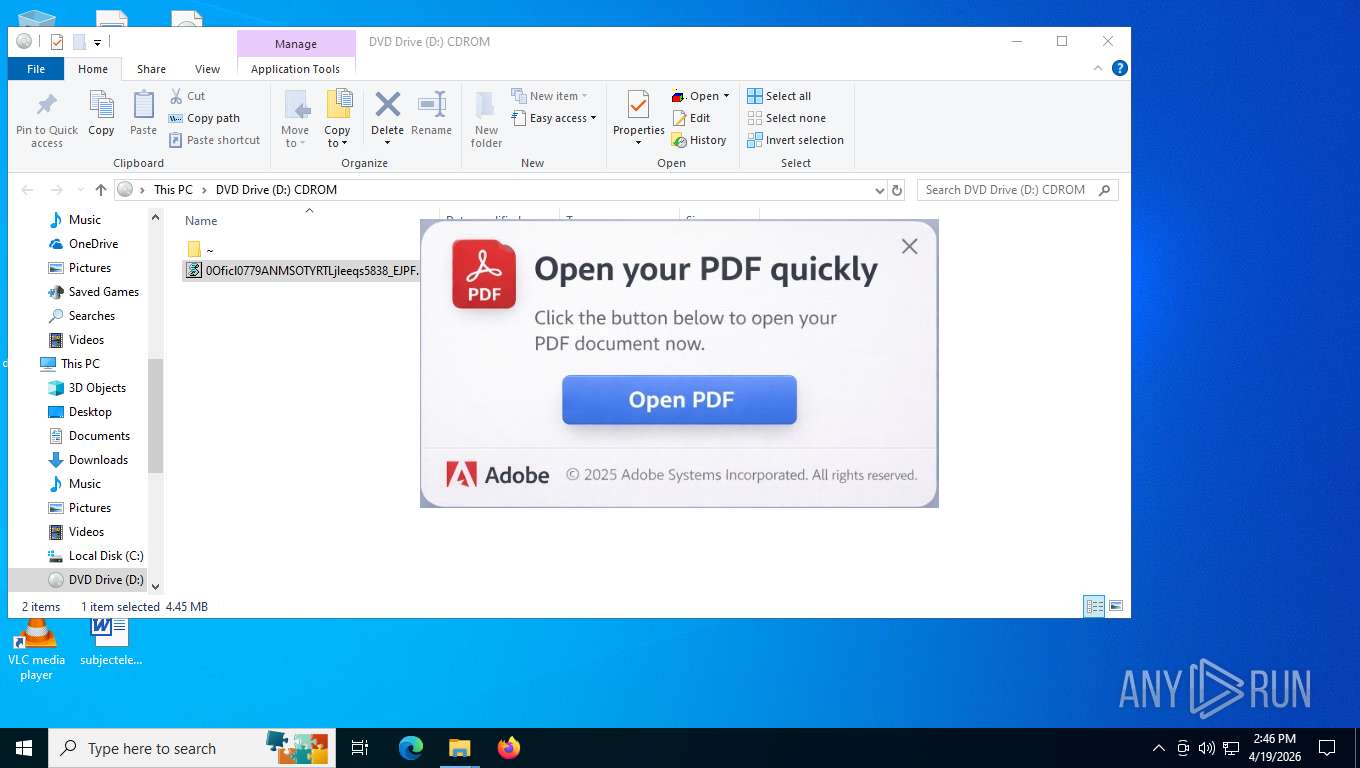The image size is (1360, 768).
Task: Select the ~ folder in file list
Action: 200,250
